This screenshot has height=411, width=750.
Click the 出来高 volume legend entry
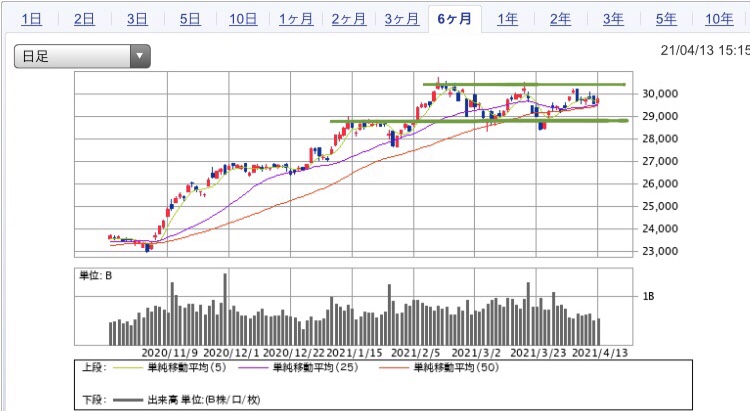coord(204,400)
